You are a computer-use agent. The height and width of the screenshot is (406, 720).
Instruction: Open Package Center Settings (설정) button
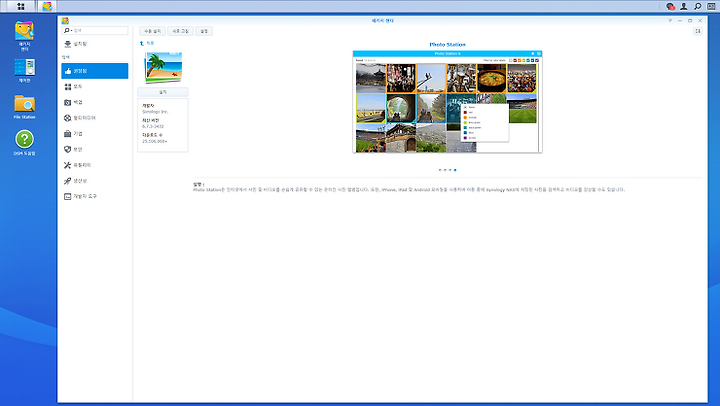click(x=204, y=31)
